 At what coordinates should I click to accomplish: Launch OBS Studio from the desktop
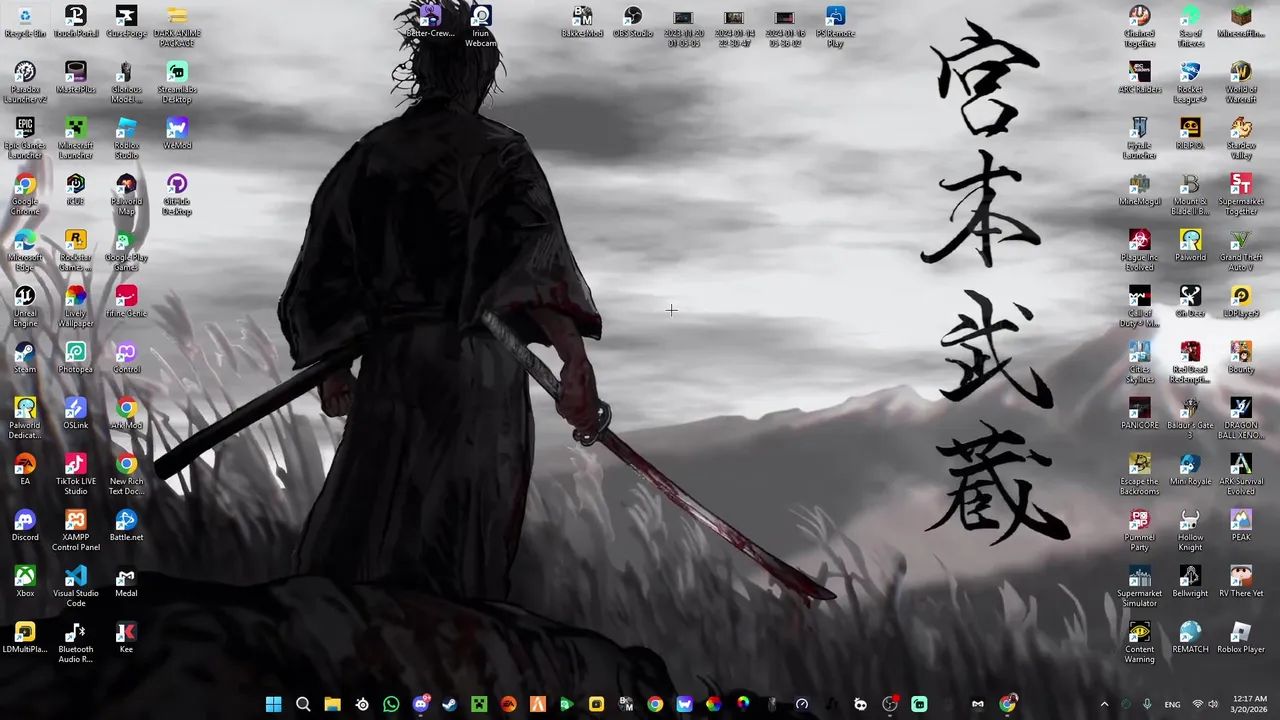click(633, 22)
